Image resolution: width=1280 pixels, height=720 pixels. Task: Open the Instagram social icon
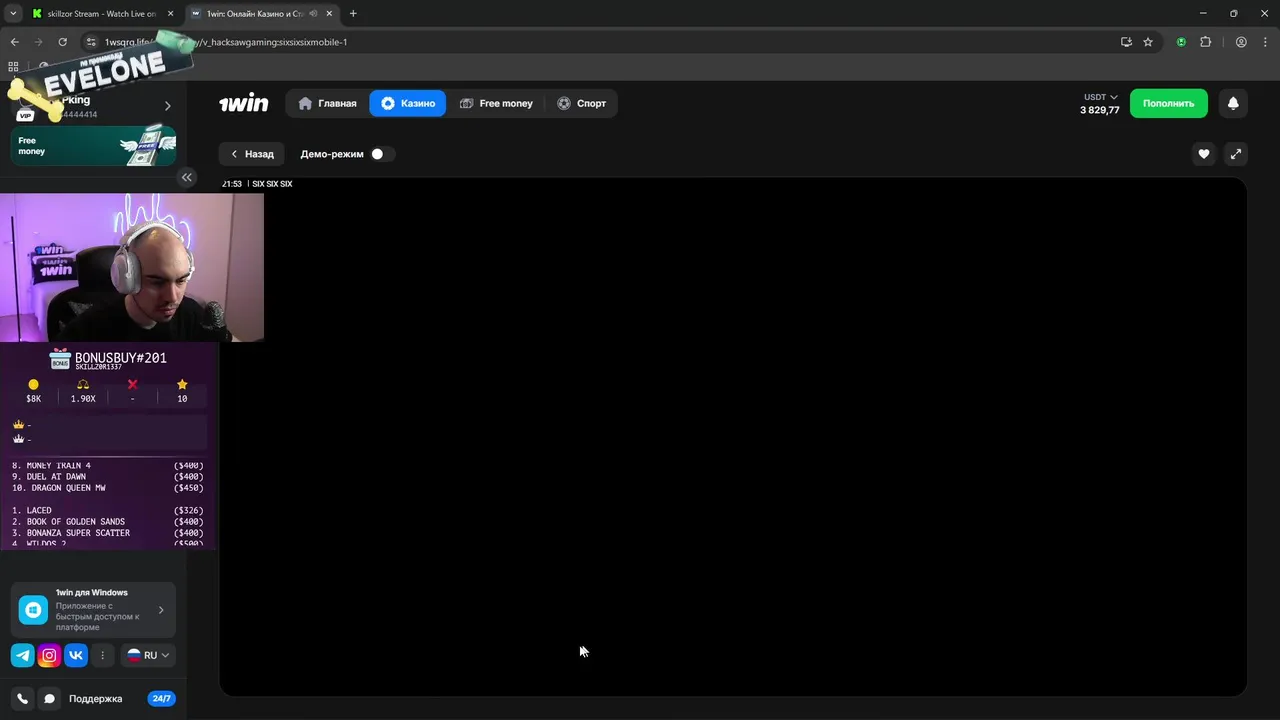point(49,656)
